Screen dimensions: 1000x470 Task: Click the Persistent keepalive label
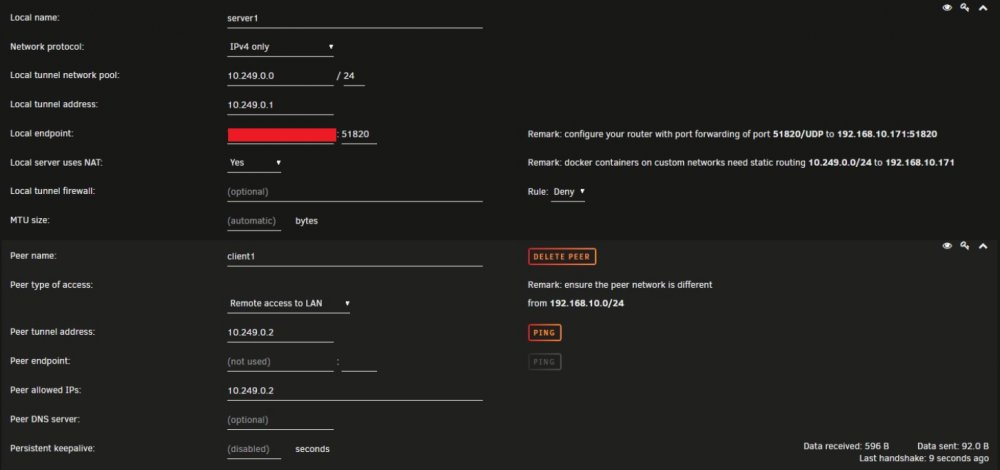click(x=52, y=448)
